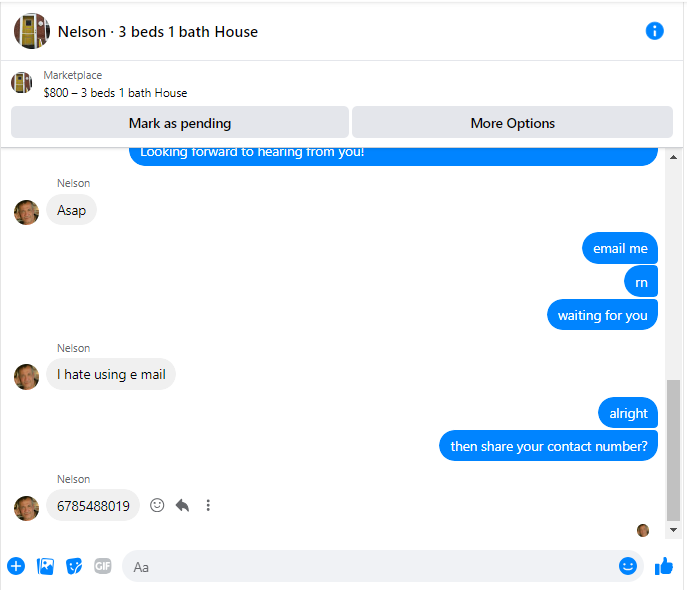Click Mark as pending button
This screenshot has width=687, height=590.
click(180, 122)
